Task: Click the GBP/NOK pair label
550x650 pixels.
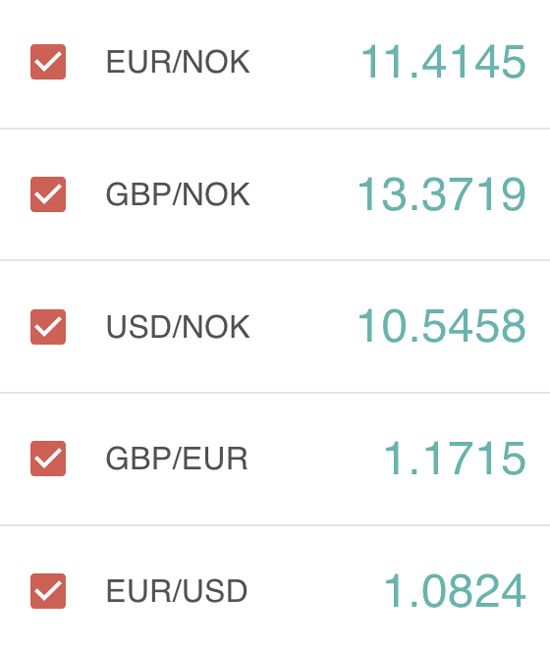Action: (x=178, y=194)
